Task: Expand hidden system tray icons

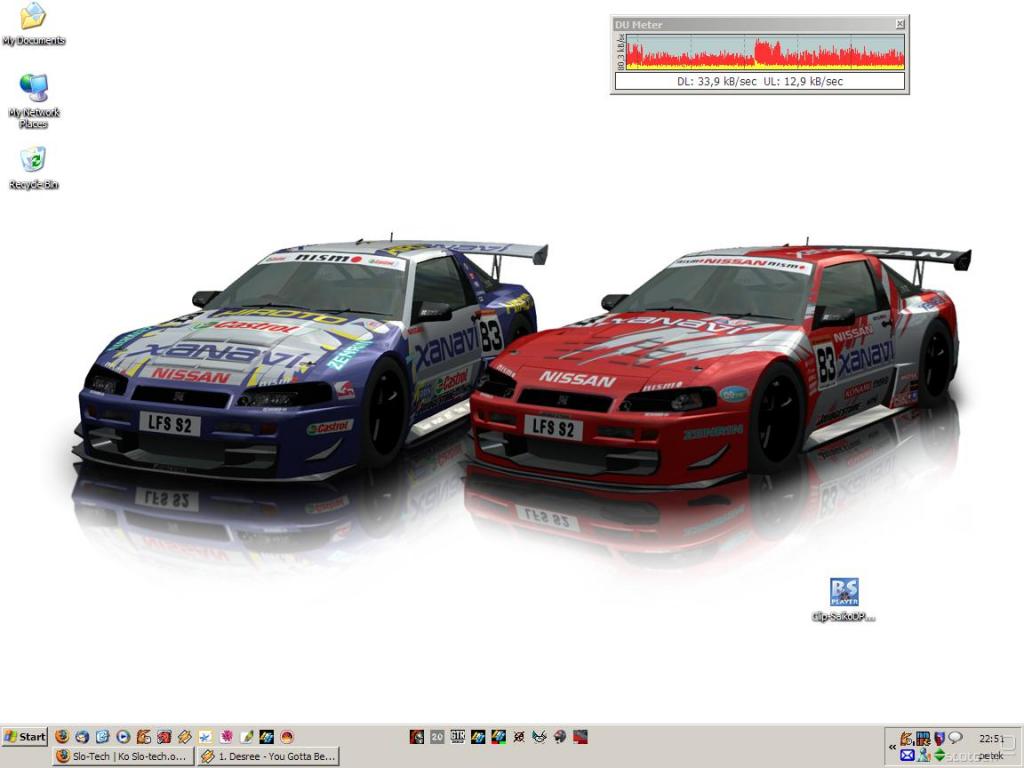Action: click(x=892, y=746)
